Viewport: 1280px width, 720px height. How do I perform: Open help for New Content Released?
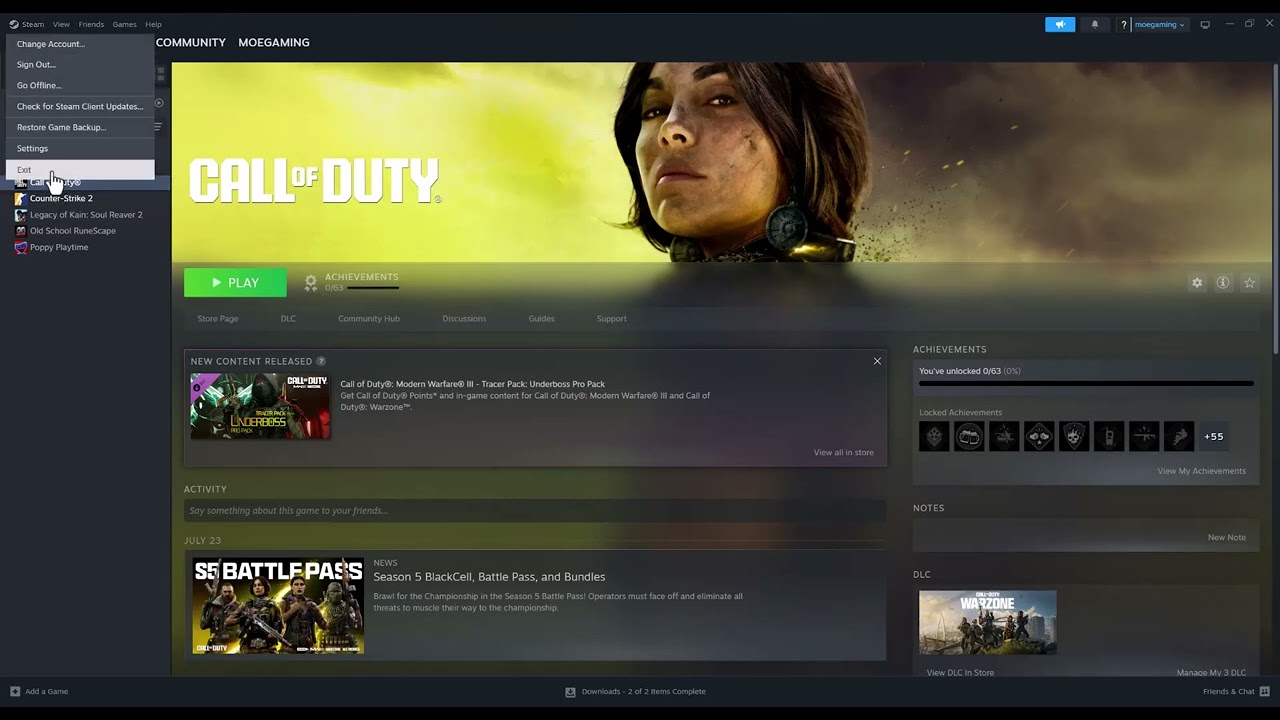click(321, 361)
